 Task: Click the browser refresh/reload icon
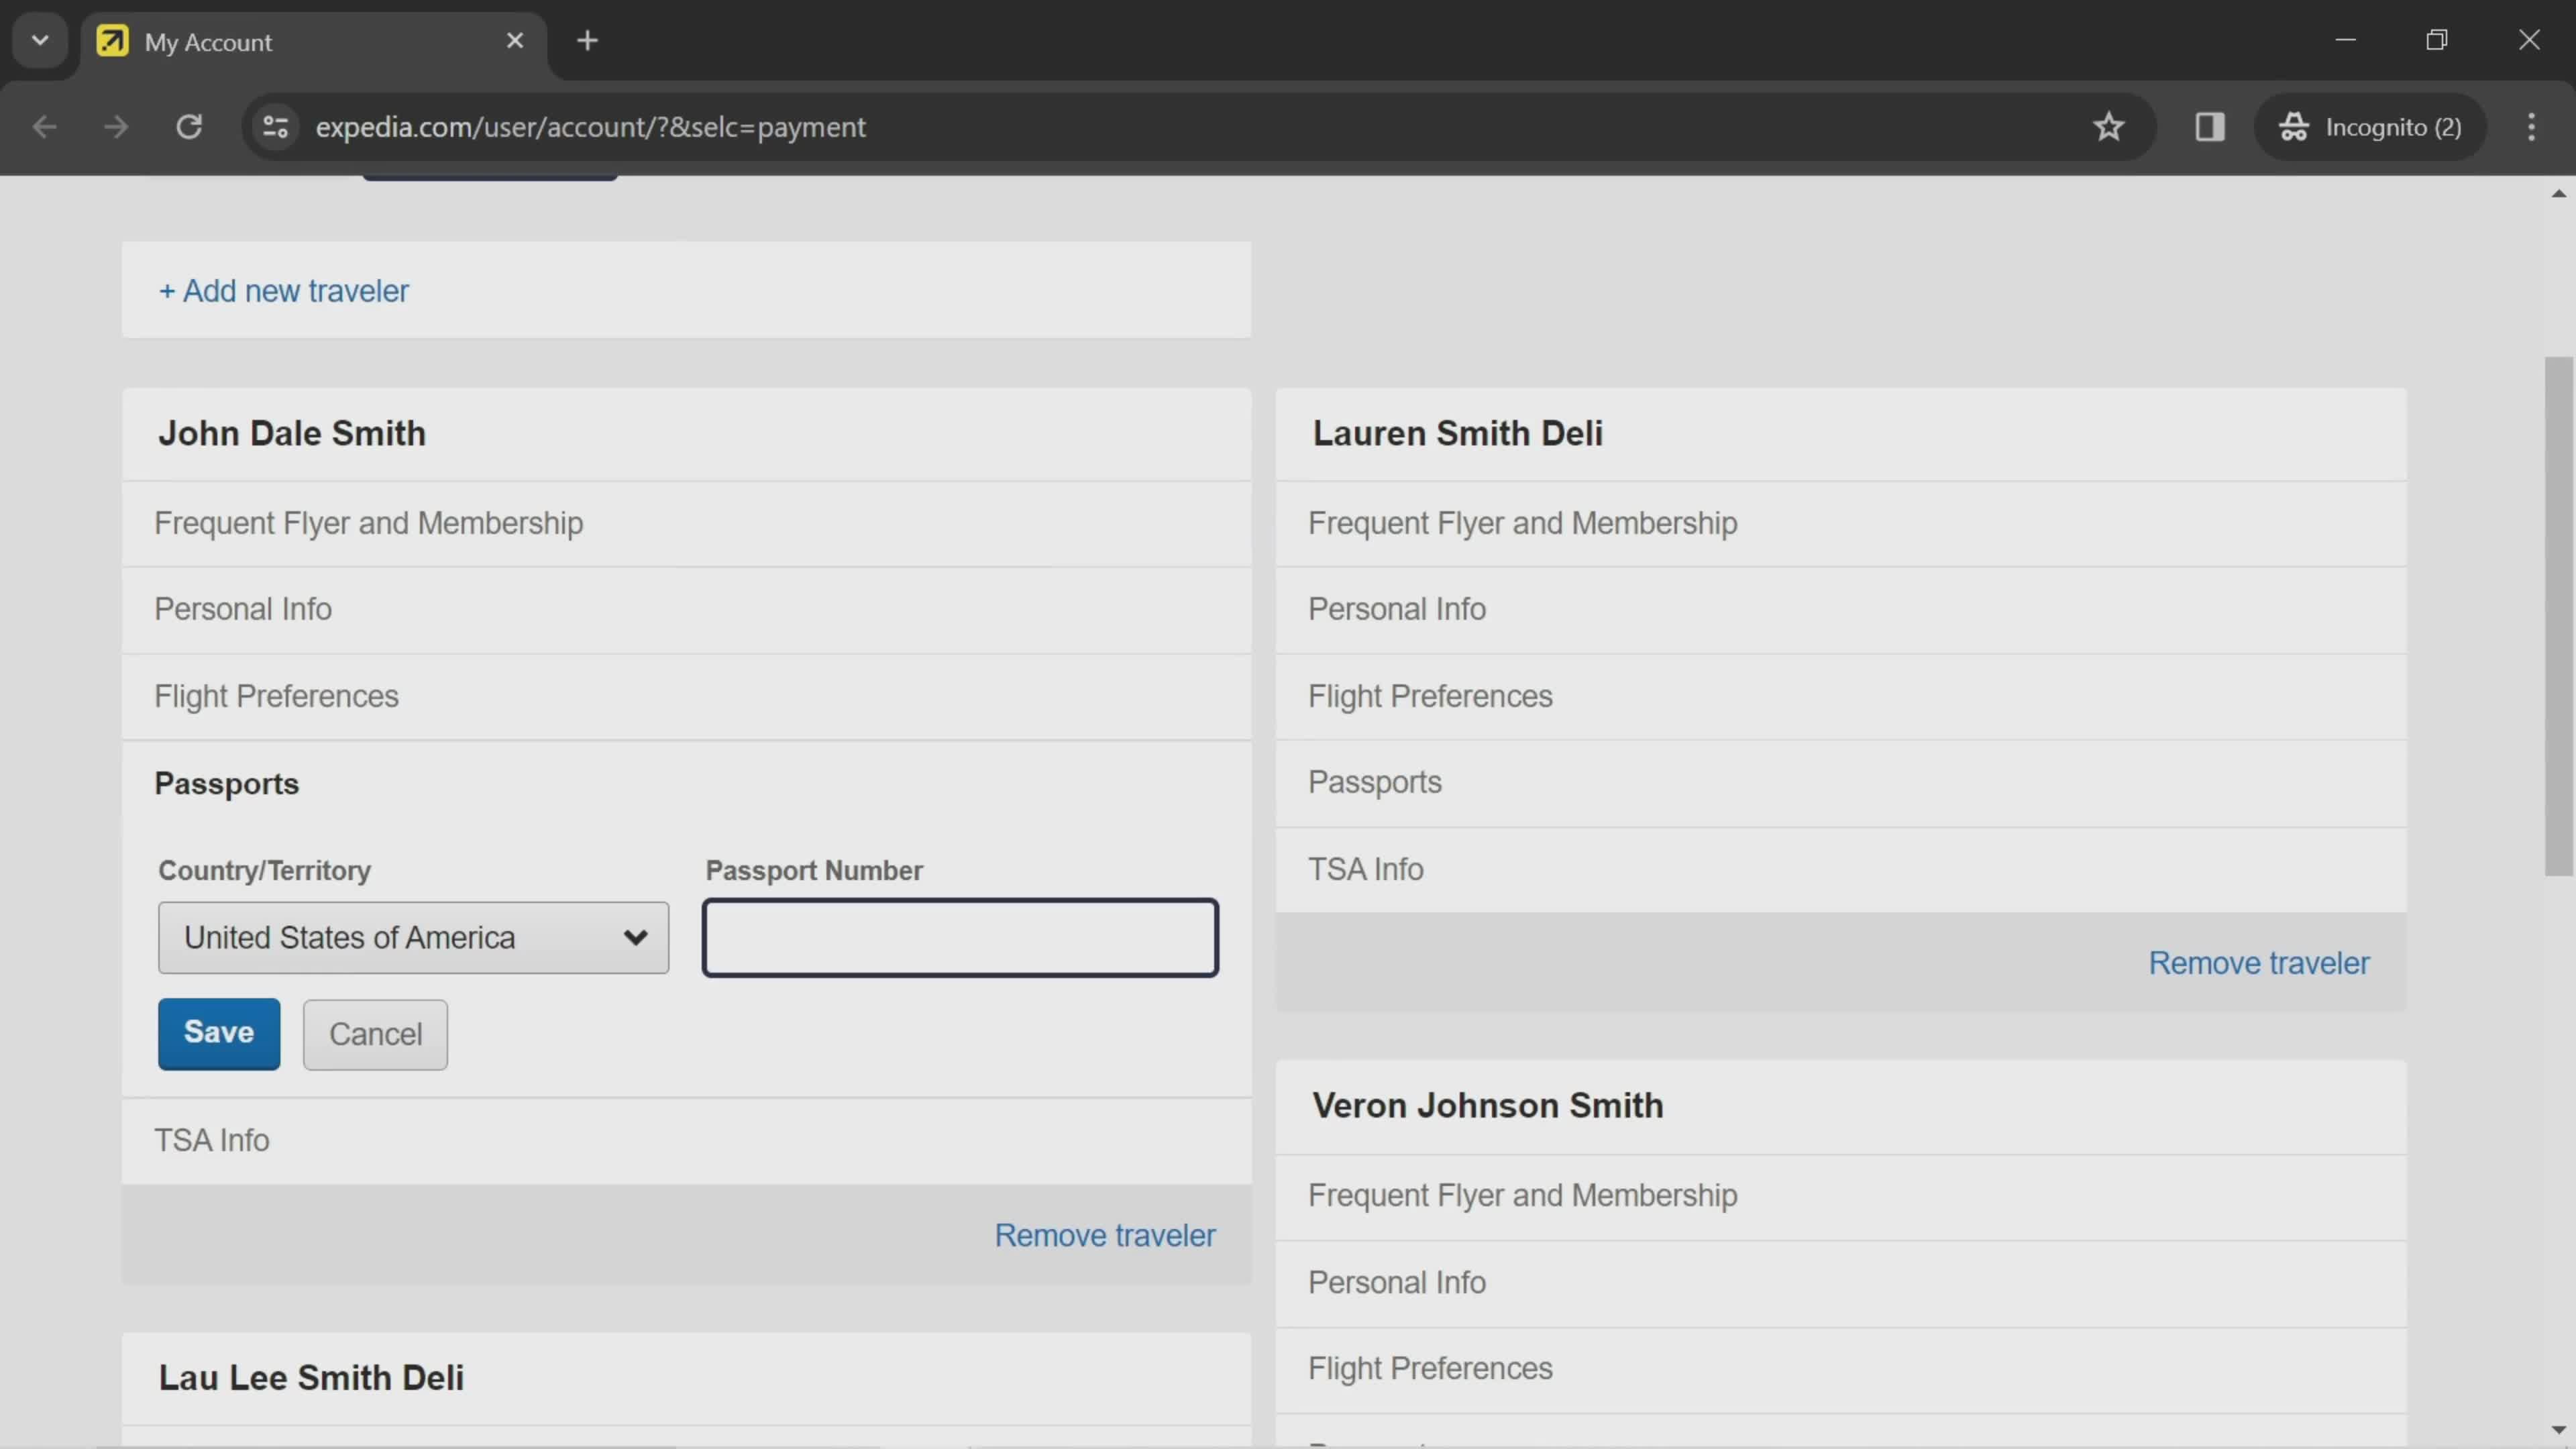pos(189,125)
